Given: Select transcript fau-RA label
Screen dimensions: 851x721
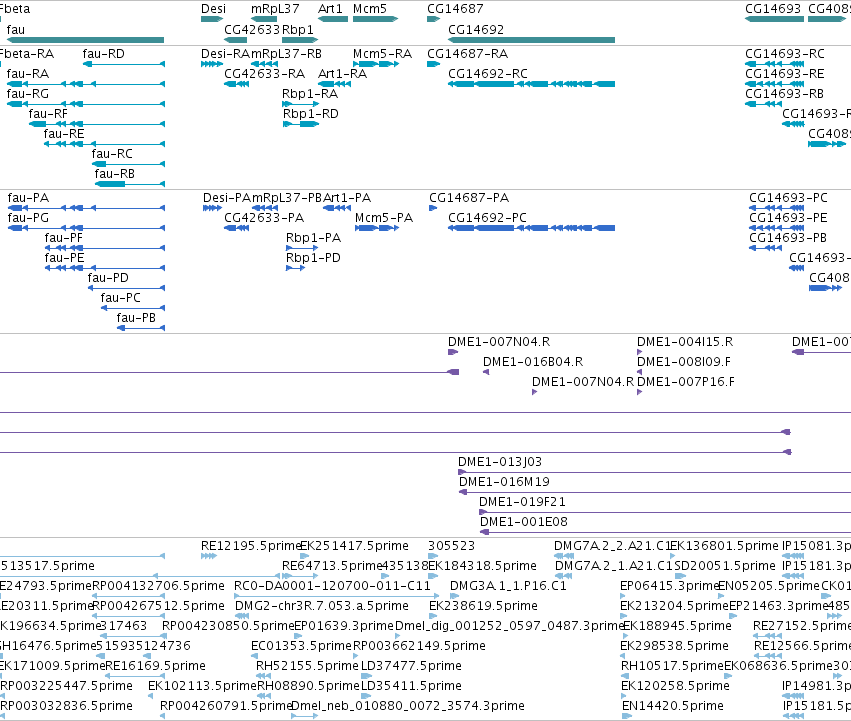Looking at the screenshot, I should click(x=28, y=74).
